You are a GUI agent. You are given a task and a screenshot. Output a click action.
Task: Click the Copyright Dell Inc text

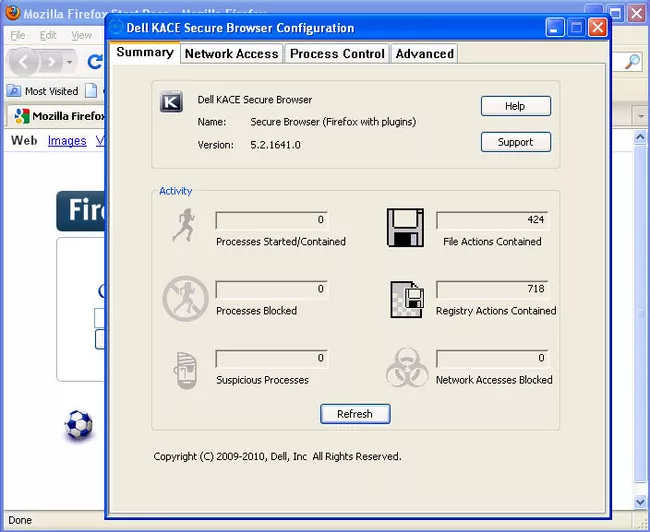tap(277, 457)
